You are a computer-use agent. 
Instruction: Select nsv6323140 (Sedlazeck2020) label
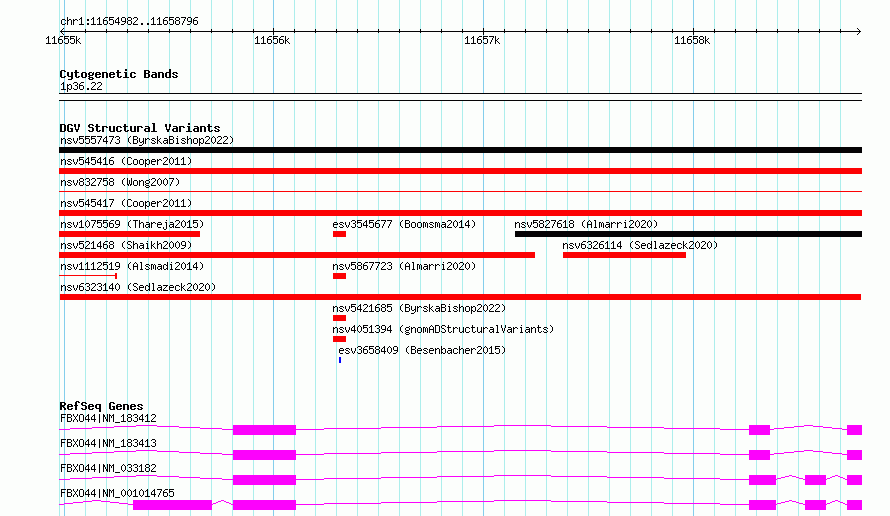(138, 287)
